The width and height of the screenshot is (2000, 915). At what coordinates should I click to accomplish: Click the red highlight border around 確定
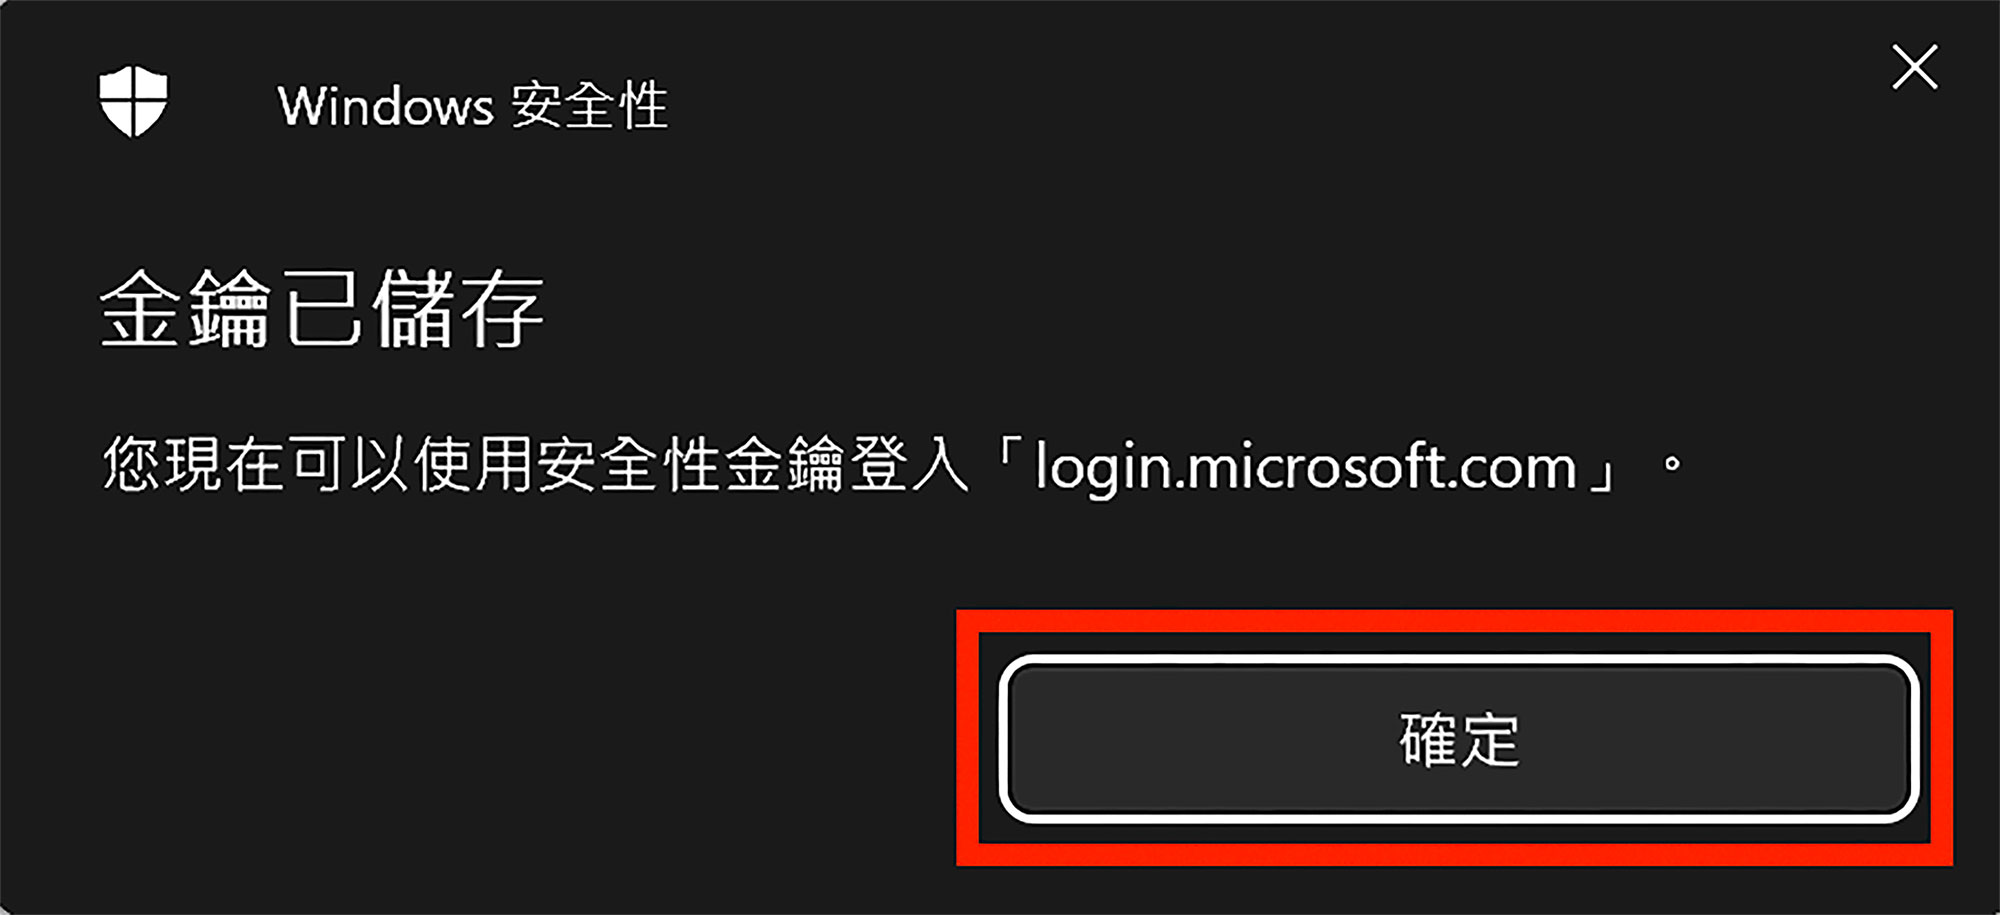pos(1454,621)
